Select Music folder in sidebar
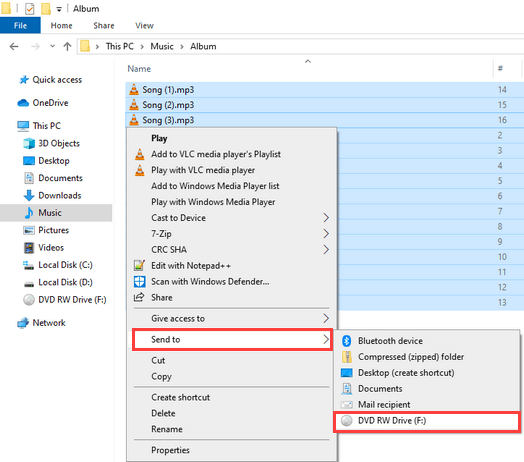This screenshot has width=524, height=462. click(56, 213)
